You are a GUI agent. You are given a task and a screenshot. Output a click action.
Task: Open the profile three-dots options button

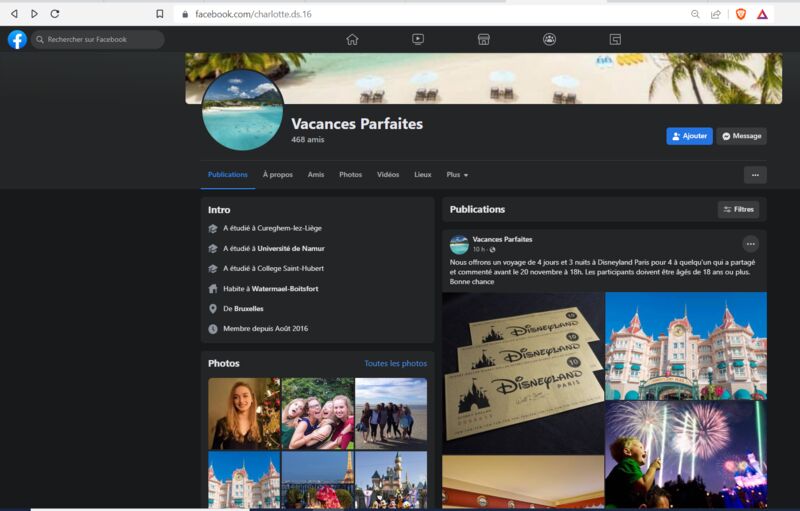pyautogui.click(x=755, y=175)
